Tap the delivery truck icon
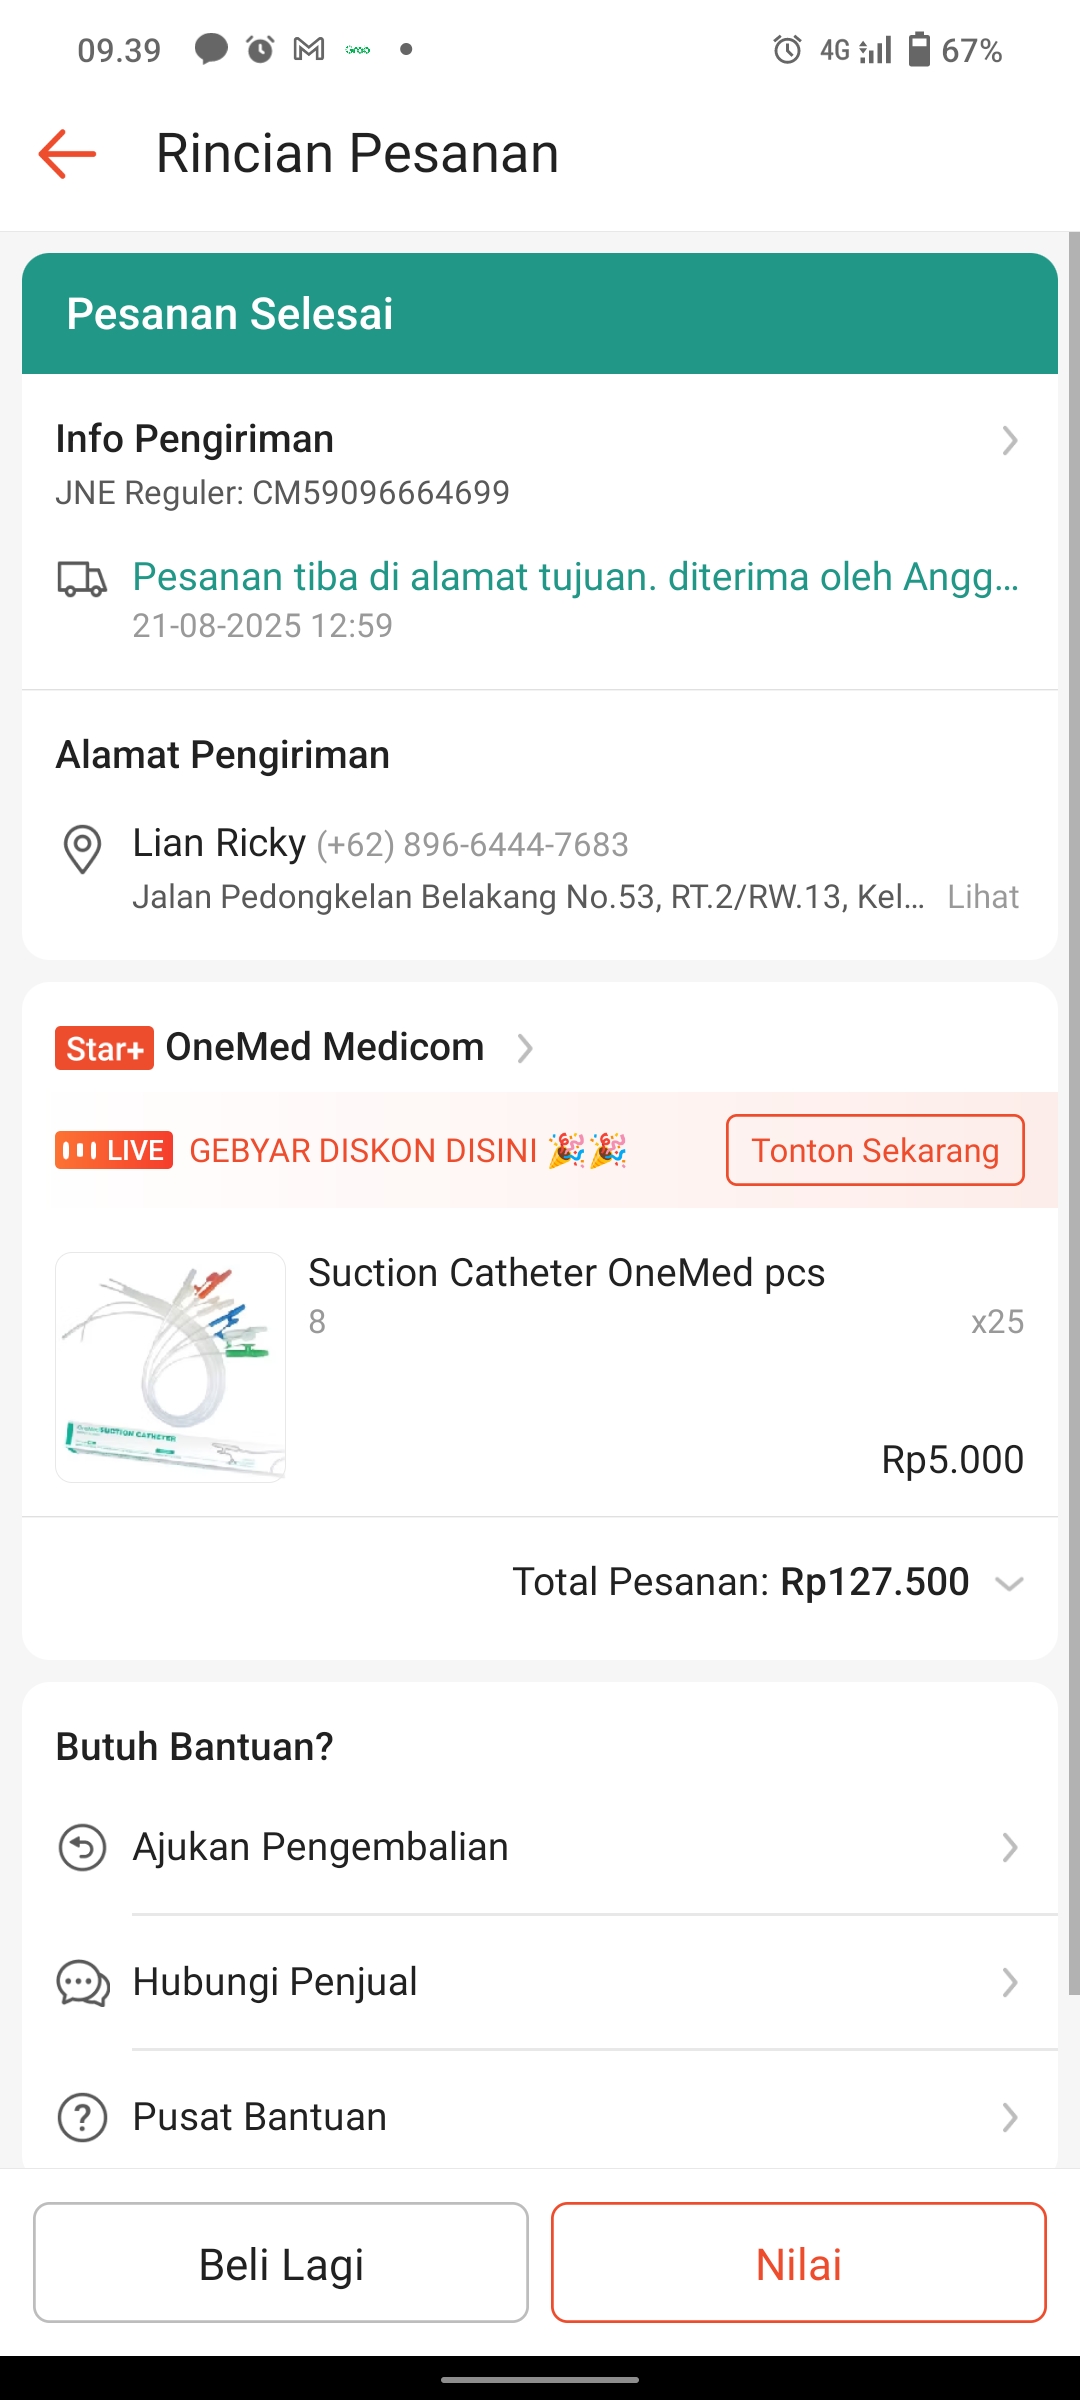Image resolution: width=1080 pixels, height=2400 pixels. [82, 579]
